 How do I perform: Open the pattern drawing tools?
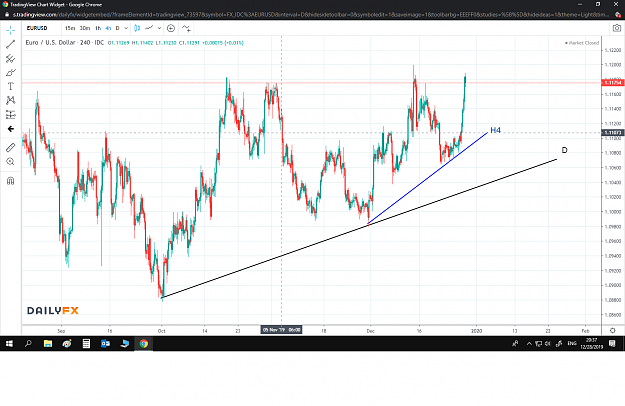coord(10,100)
